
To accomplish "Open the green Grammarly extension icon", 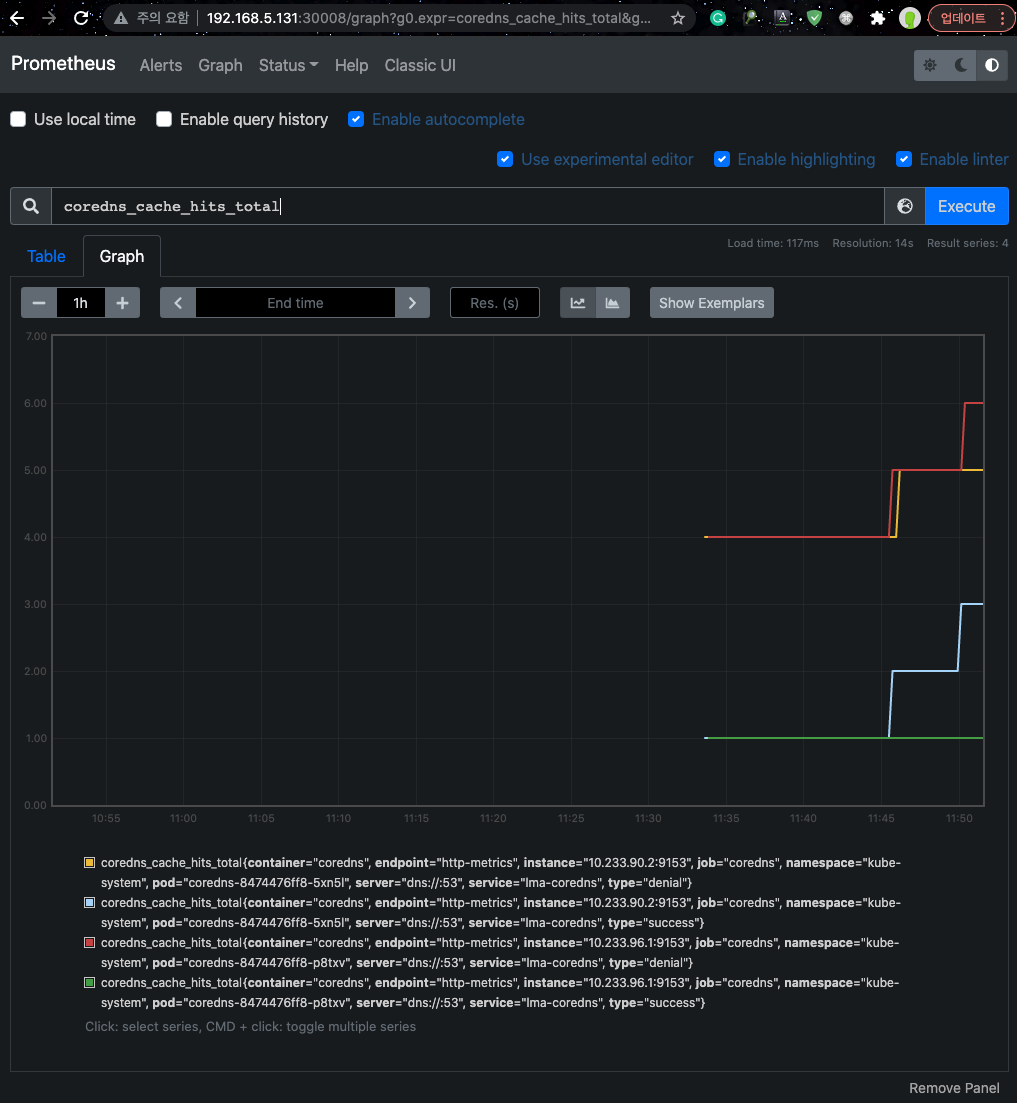I will [x=717, y=18].
